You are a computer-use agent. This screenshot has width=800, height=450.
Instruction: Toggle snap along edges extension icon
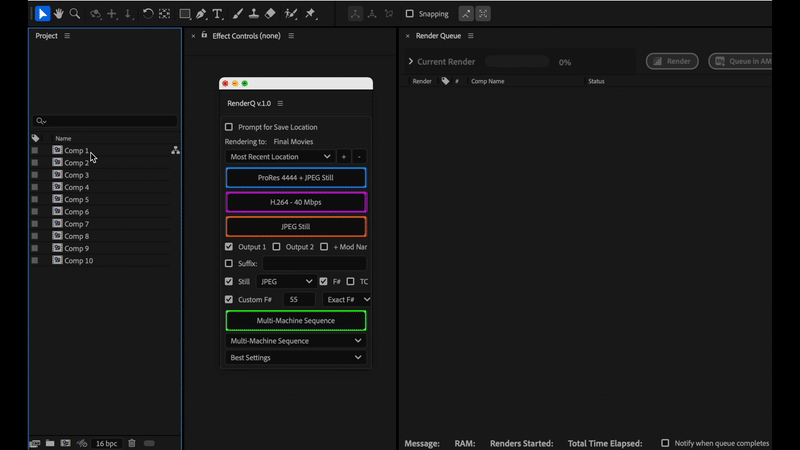point(466,14)
